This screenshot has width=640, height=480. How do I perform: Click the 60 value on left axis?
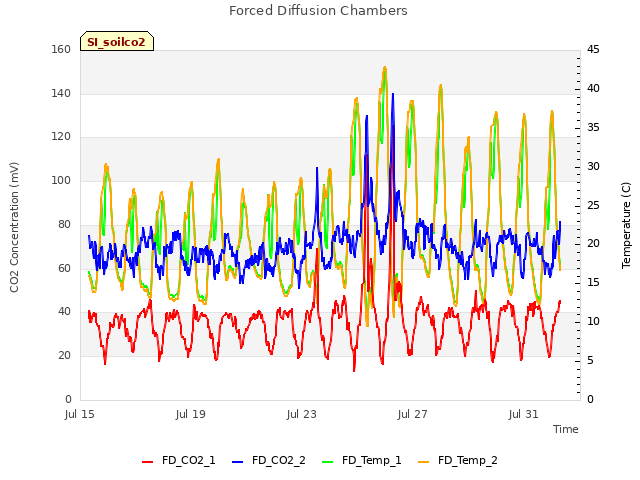tap(64, 268)
